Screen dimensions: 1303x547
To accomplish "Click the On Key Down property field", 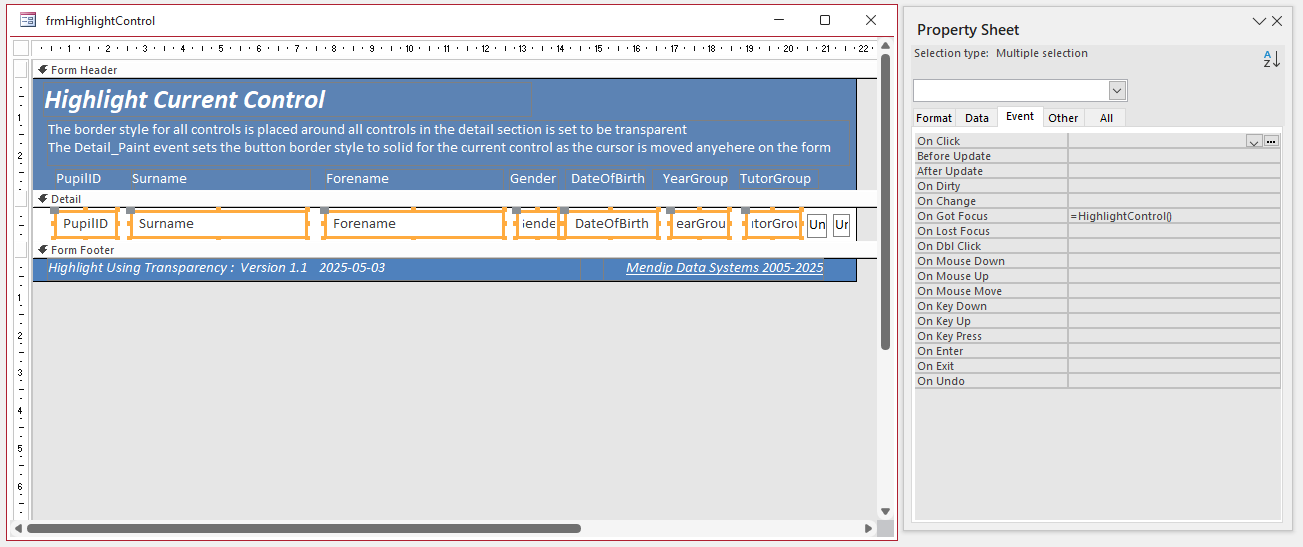I will pyautogui.click(x=1174, y=306).
